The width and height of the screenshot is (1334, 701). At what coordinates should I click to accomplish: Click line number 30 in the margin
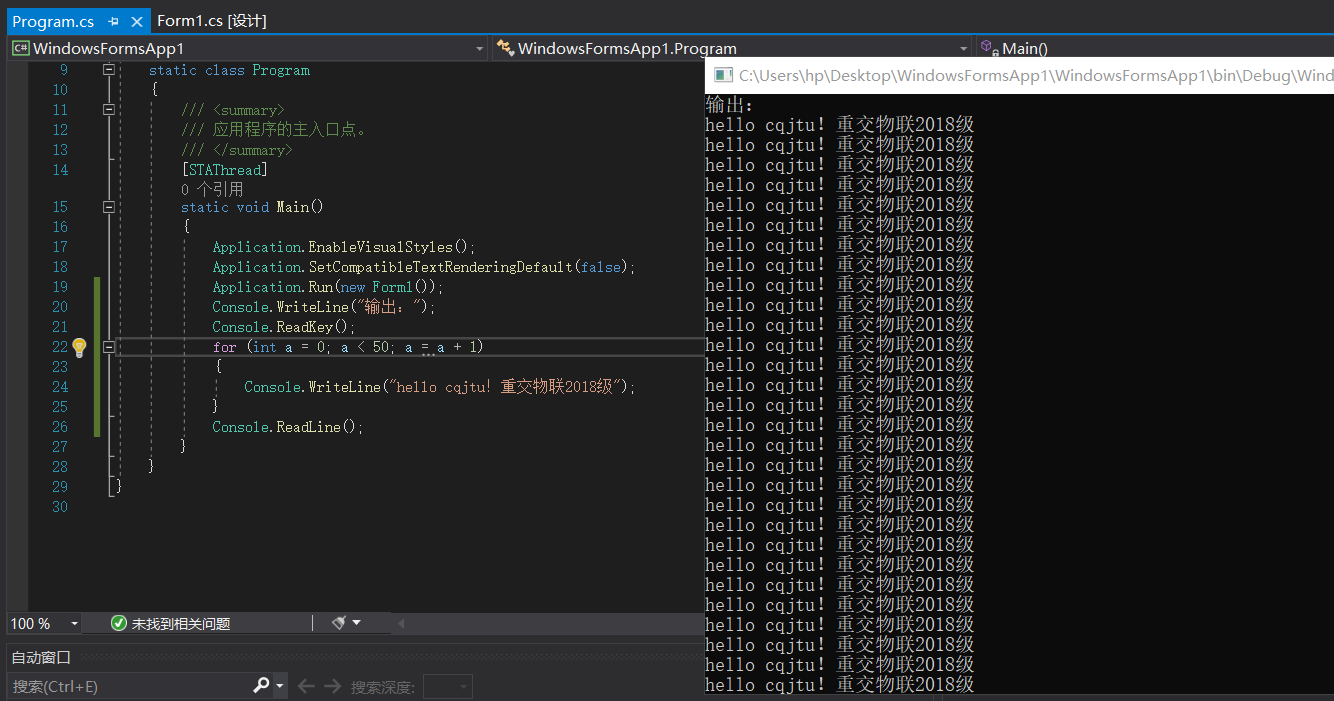(59, 507)
